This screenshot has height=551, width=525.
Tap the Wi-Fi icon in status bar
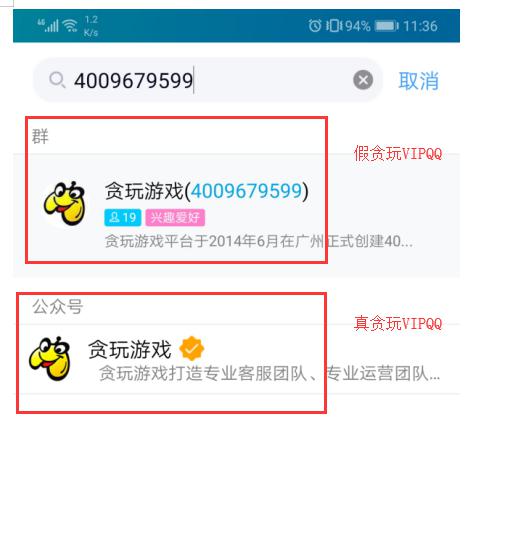(x=70, y=25)
